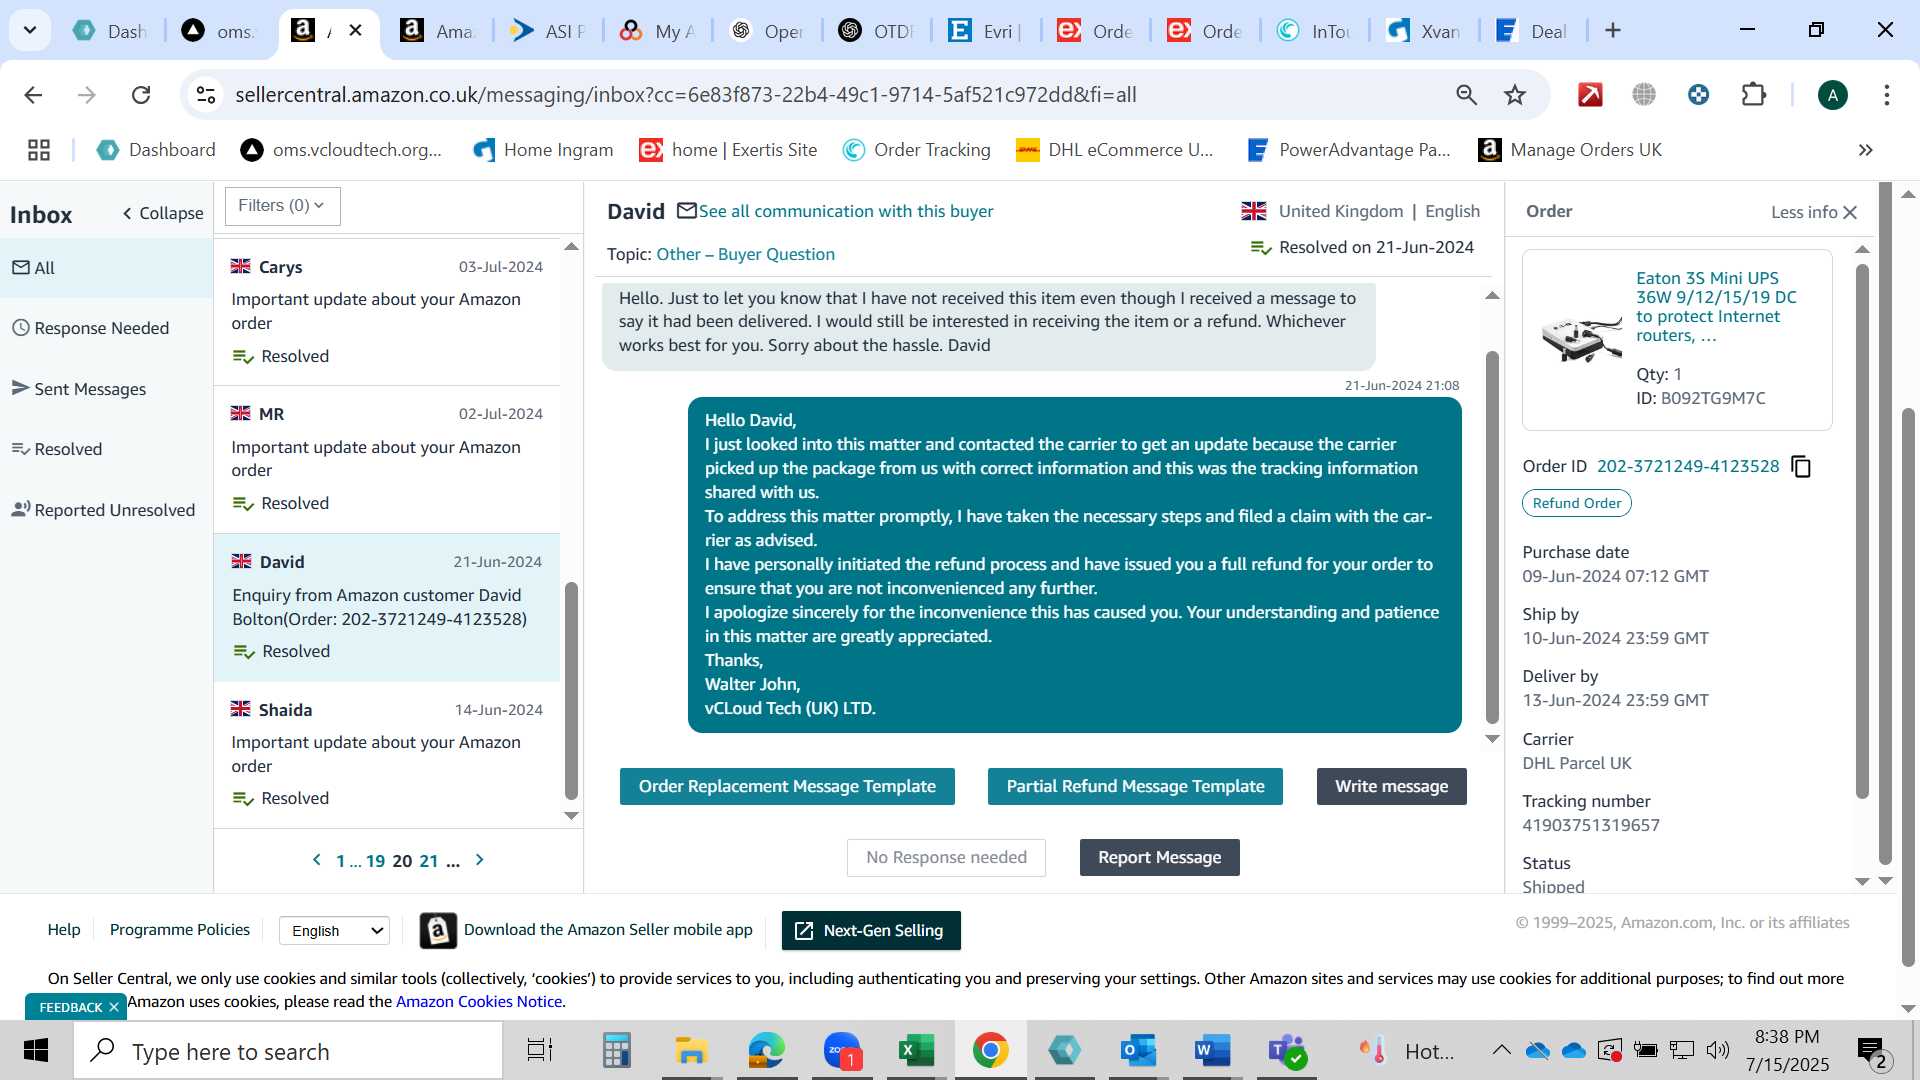Open the bookmarks apps grid icon
This screenshot has width=1920, height=1080.
tap(39, 150)
